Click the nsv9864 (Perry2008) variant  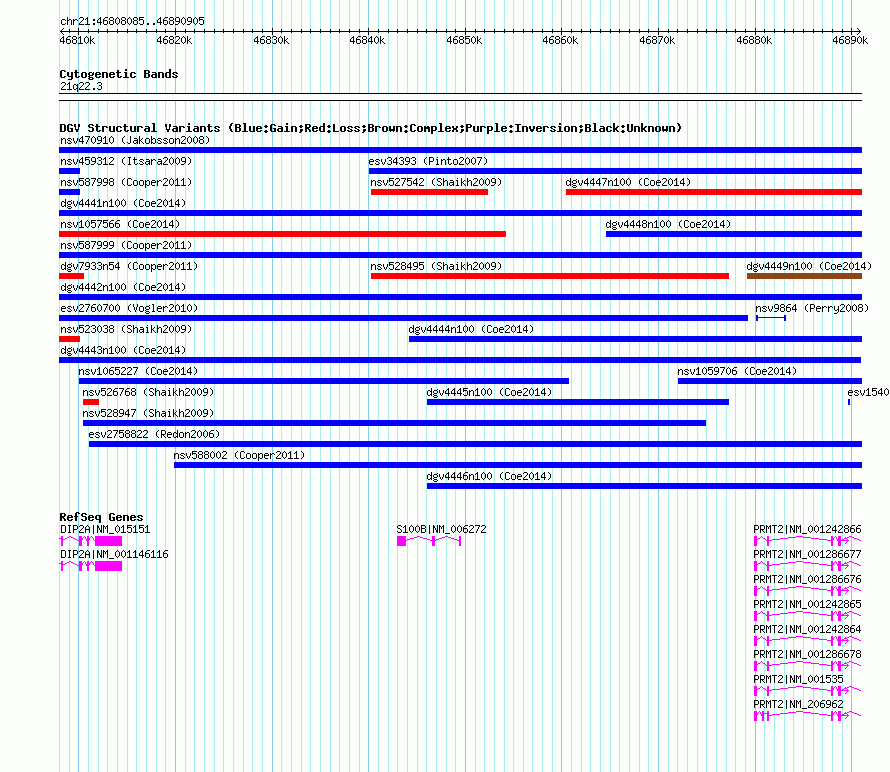(x=771, y=318)
